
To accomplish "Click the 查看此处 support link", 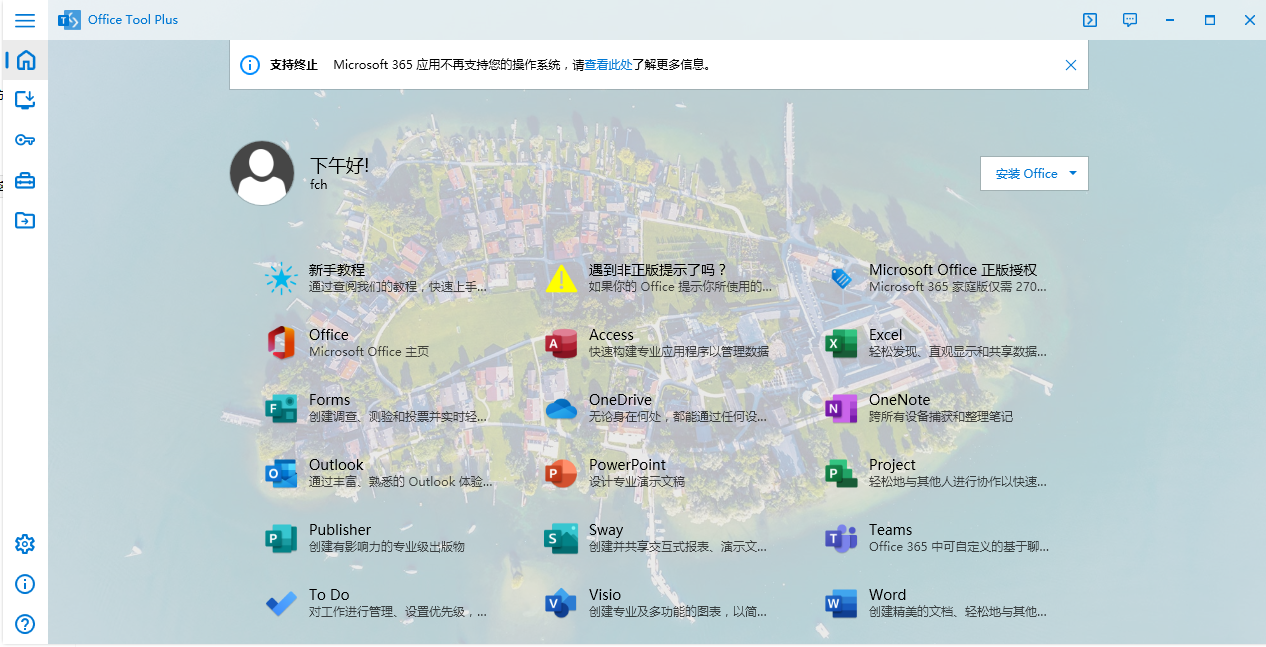I will click(607, 64).
